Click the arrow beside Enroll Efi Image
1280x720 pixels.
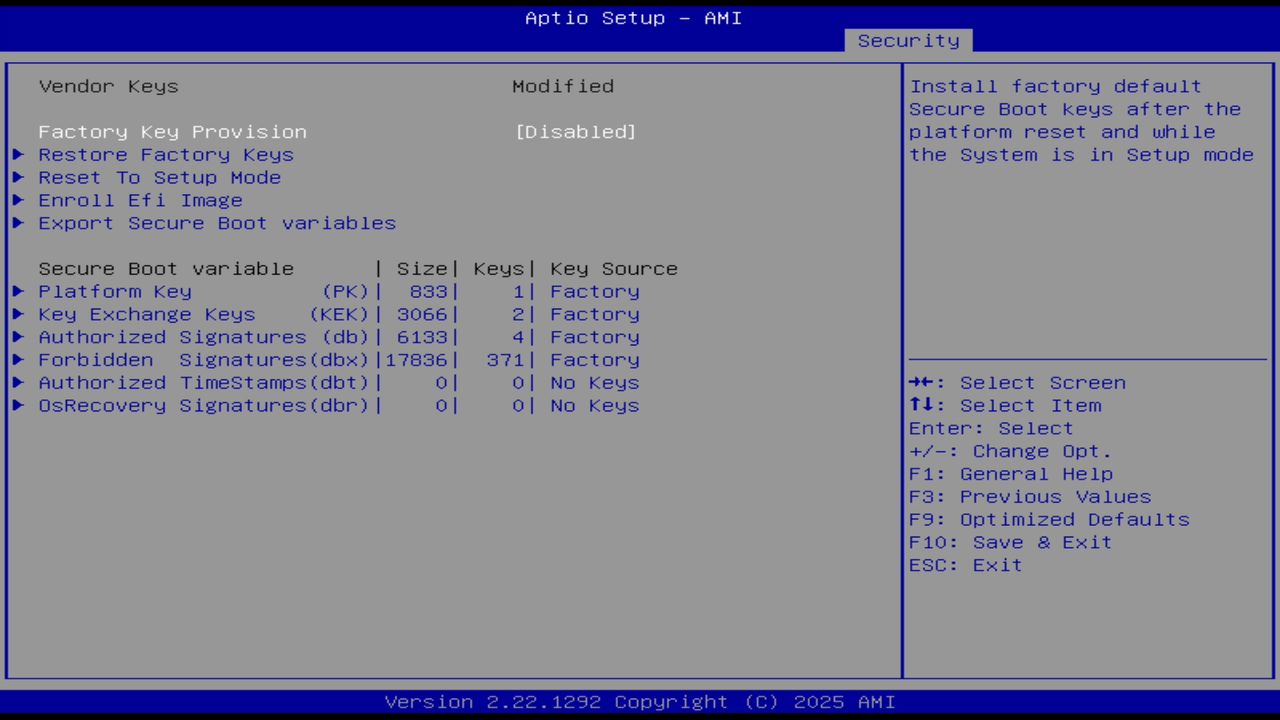click(x=18, y=200)
